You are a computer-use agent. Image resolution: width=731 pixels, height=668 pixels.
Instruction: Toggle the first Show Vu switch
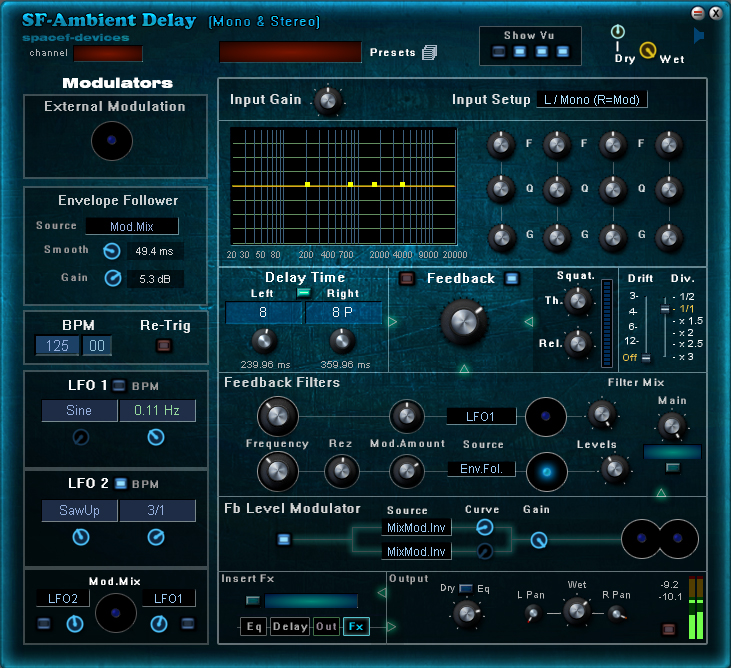coord(498,51)
